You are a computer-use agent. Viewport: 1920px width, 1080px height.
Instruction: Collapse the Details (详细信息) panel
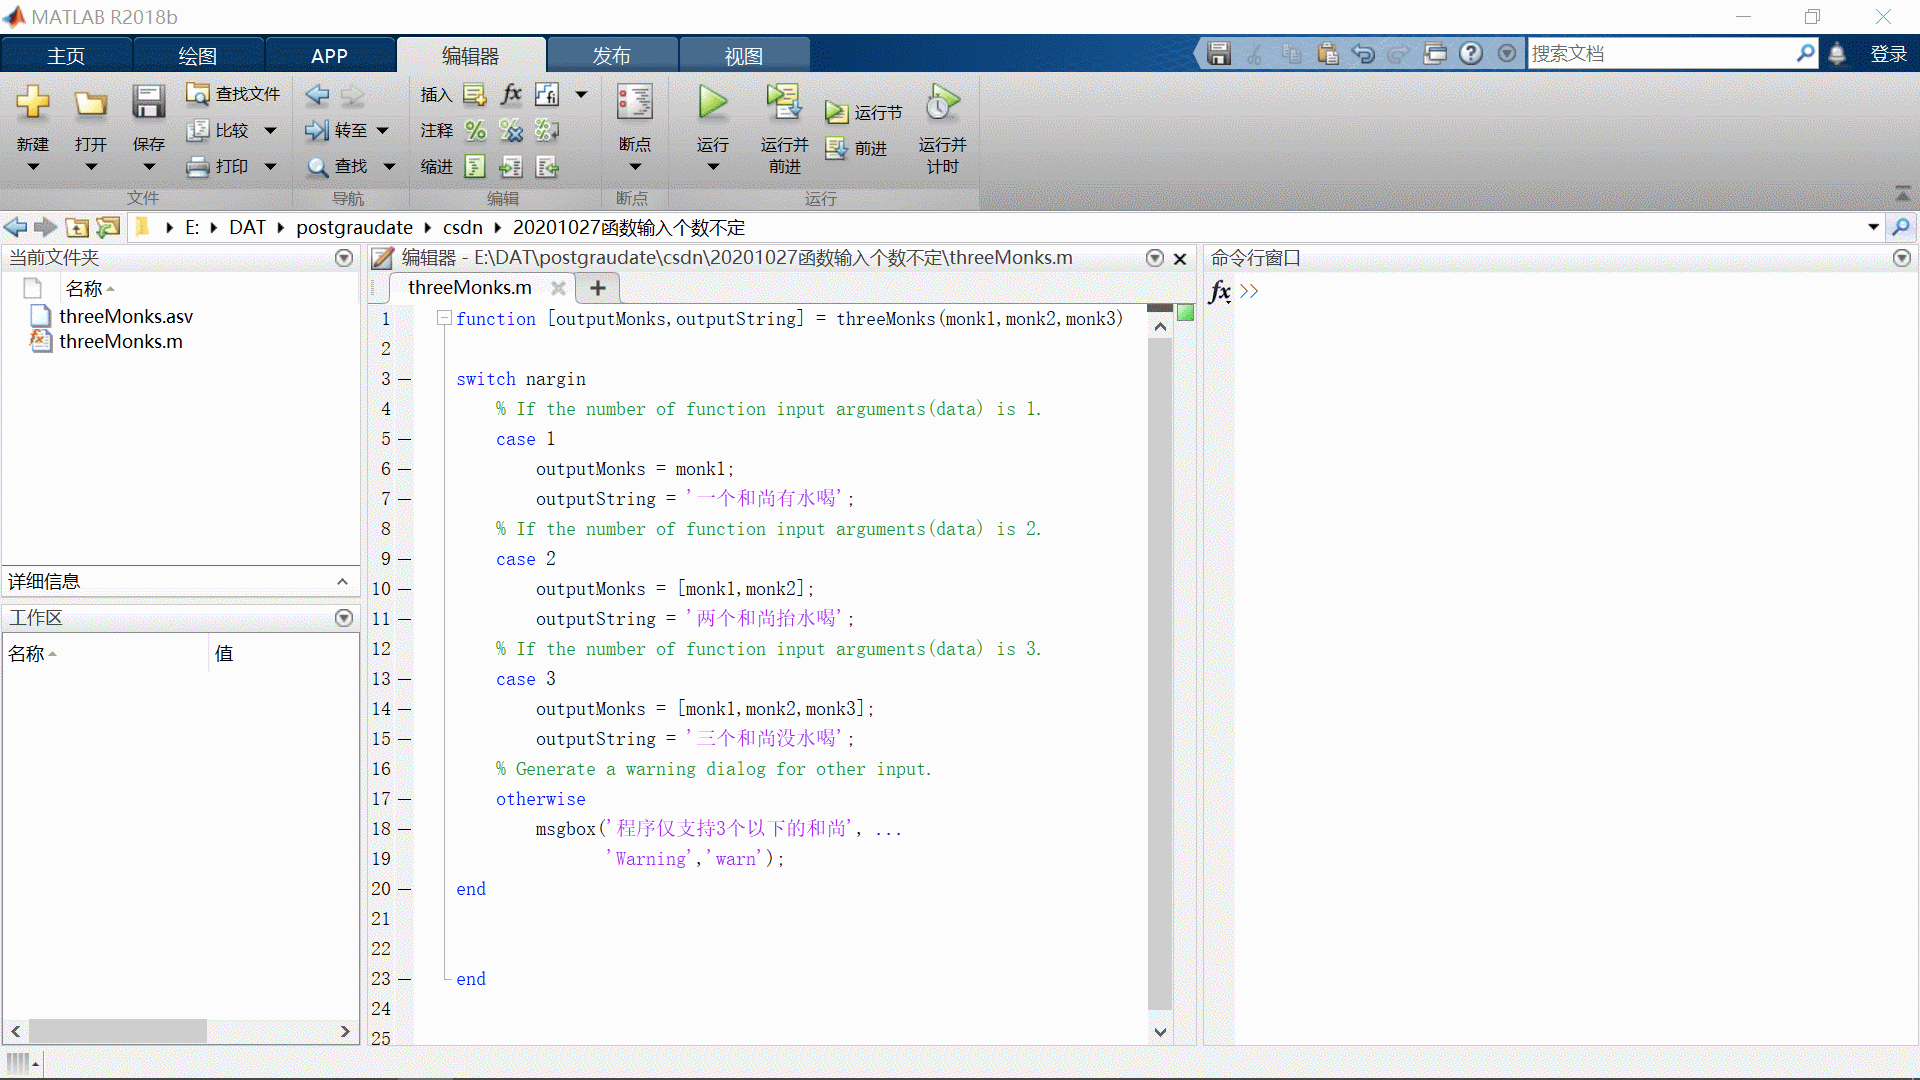pyautogui.click(x=342, y=581)
